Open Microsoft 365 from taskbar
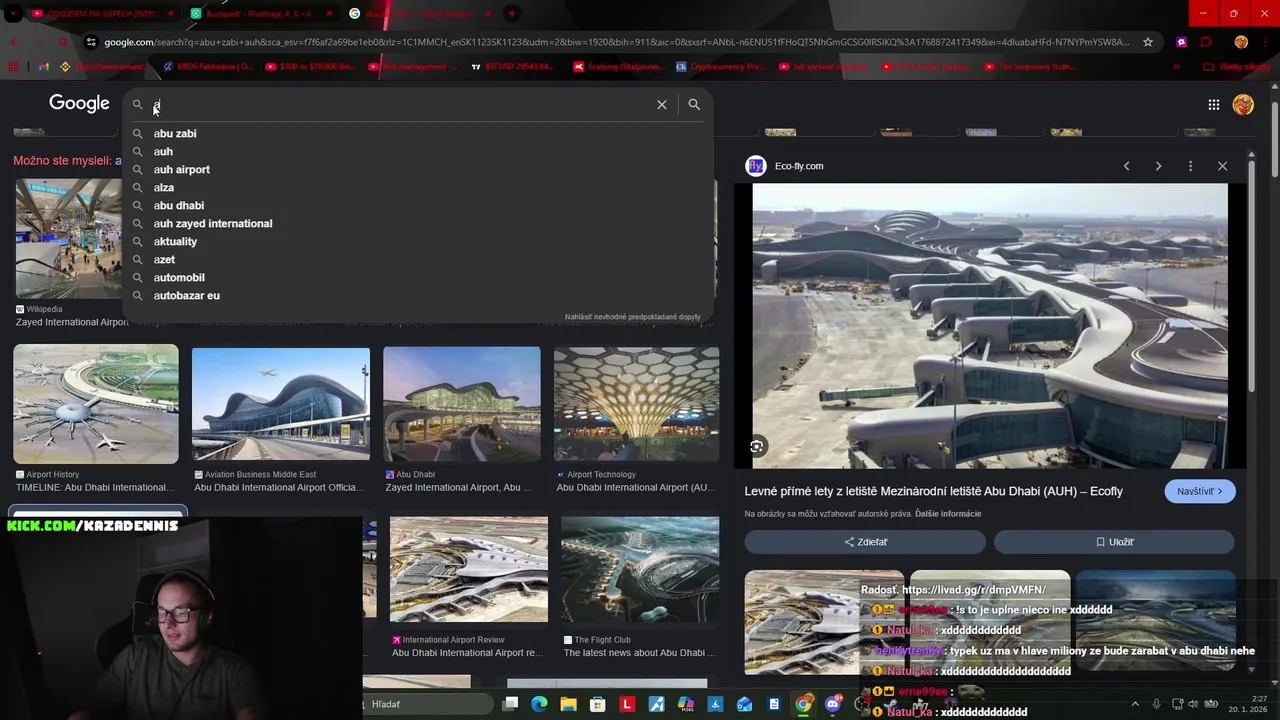The height and width of the screenshot is (720, 1280). pos(686,704)
